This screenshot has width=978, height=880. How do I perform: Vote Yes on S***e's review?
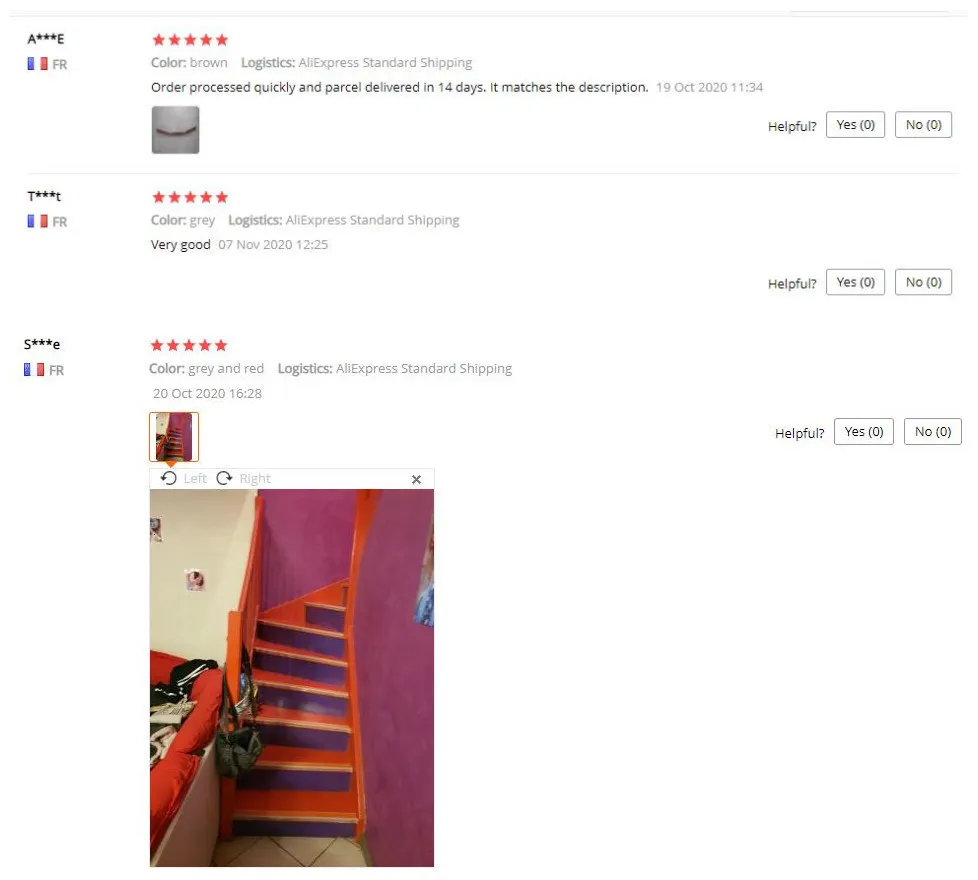click(x=864, y=432)
